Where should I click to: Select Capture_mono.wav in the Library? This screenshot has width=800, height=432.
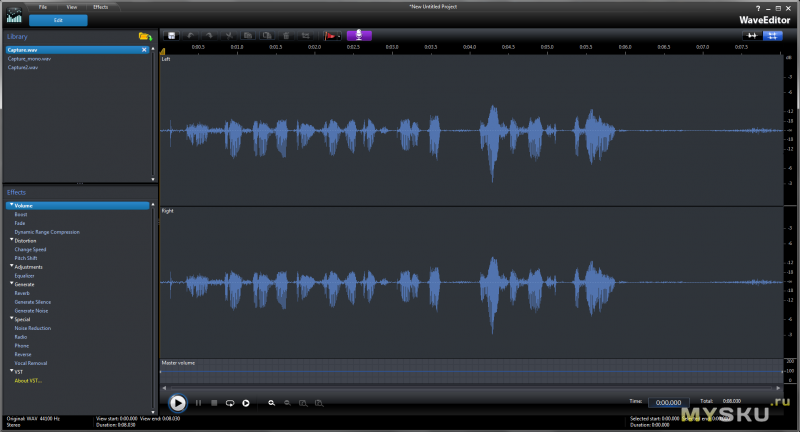coord(30,59)
